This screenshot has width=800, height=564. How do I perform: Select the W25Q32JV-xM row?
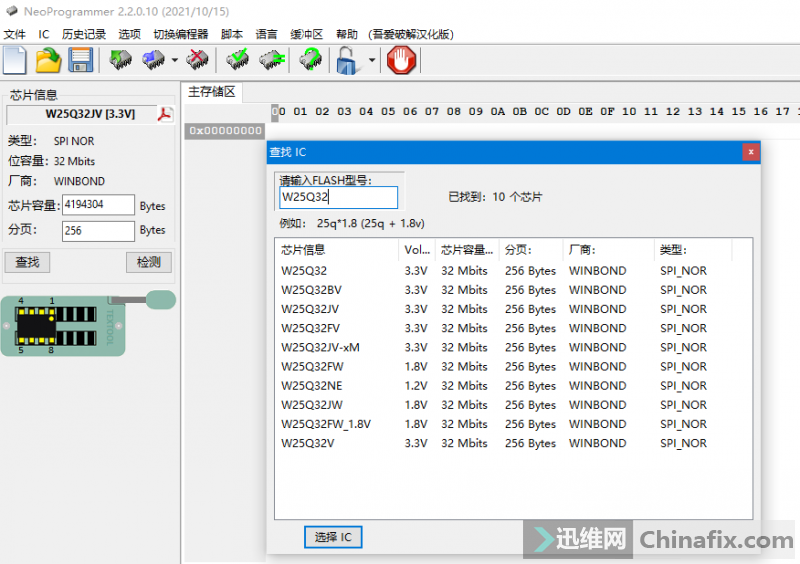pos(513,348)
